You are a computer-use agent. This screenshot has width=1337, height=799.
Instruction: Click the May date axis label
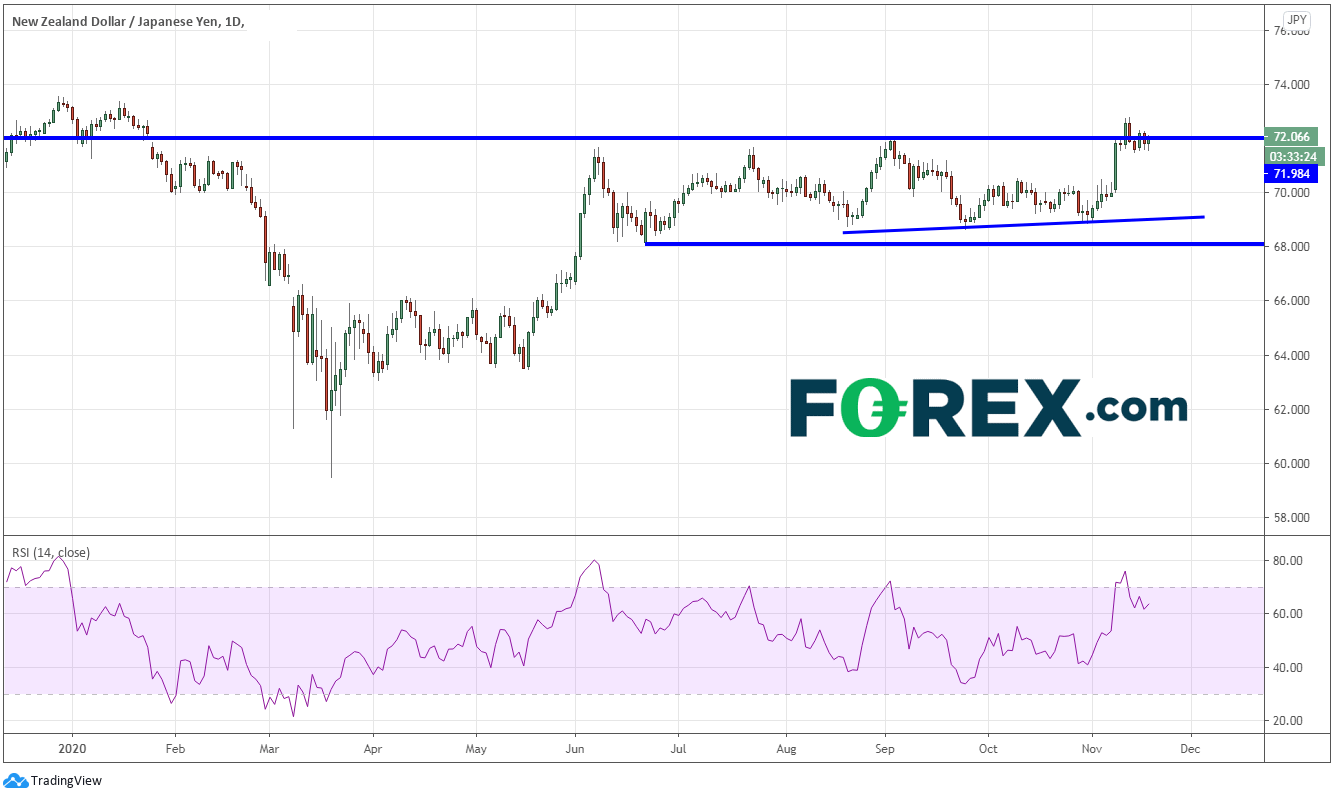pos(477,747)
